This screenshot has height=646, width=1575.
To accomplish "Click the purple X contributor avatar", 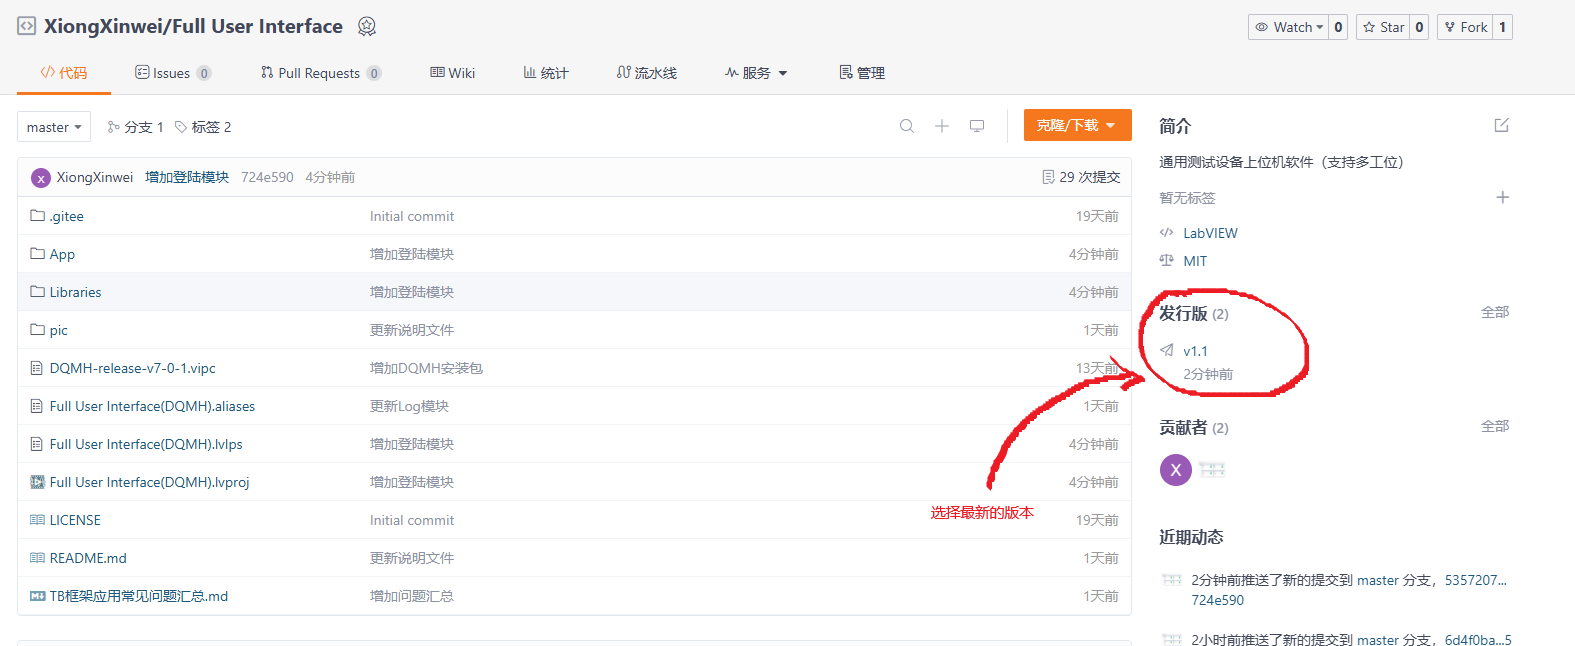I will point(1175,469).
